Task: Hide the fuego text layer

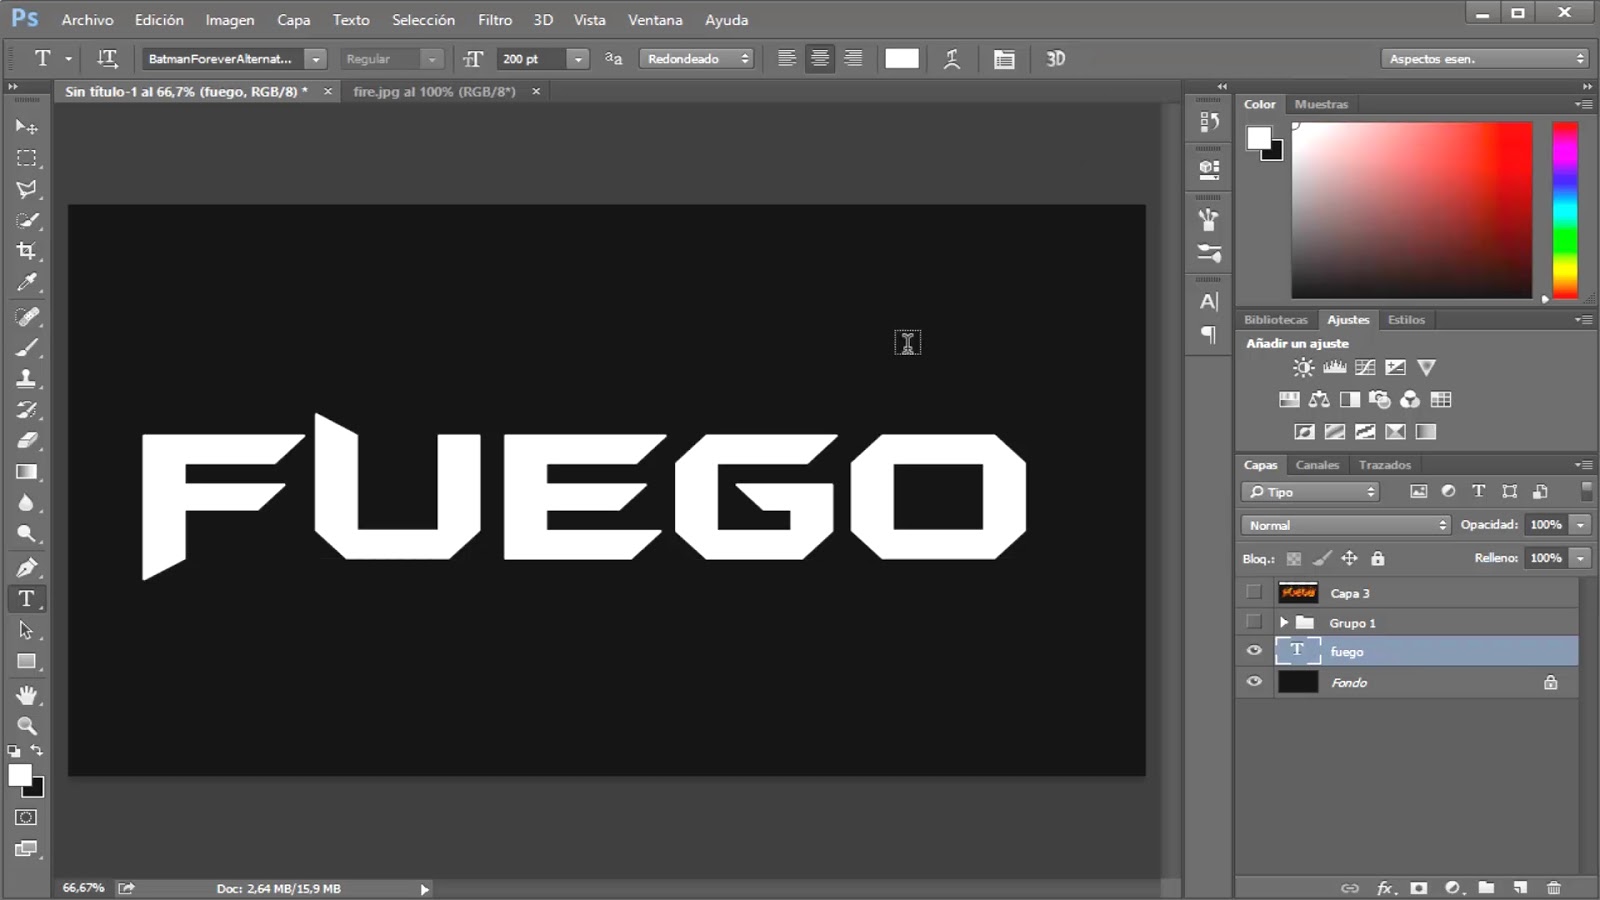Action: click(1254, 651)
